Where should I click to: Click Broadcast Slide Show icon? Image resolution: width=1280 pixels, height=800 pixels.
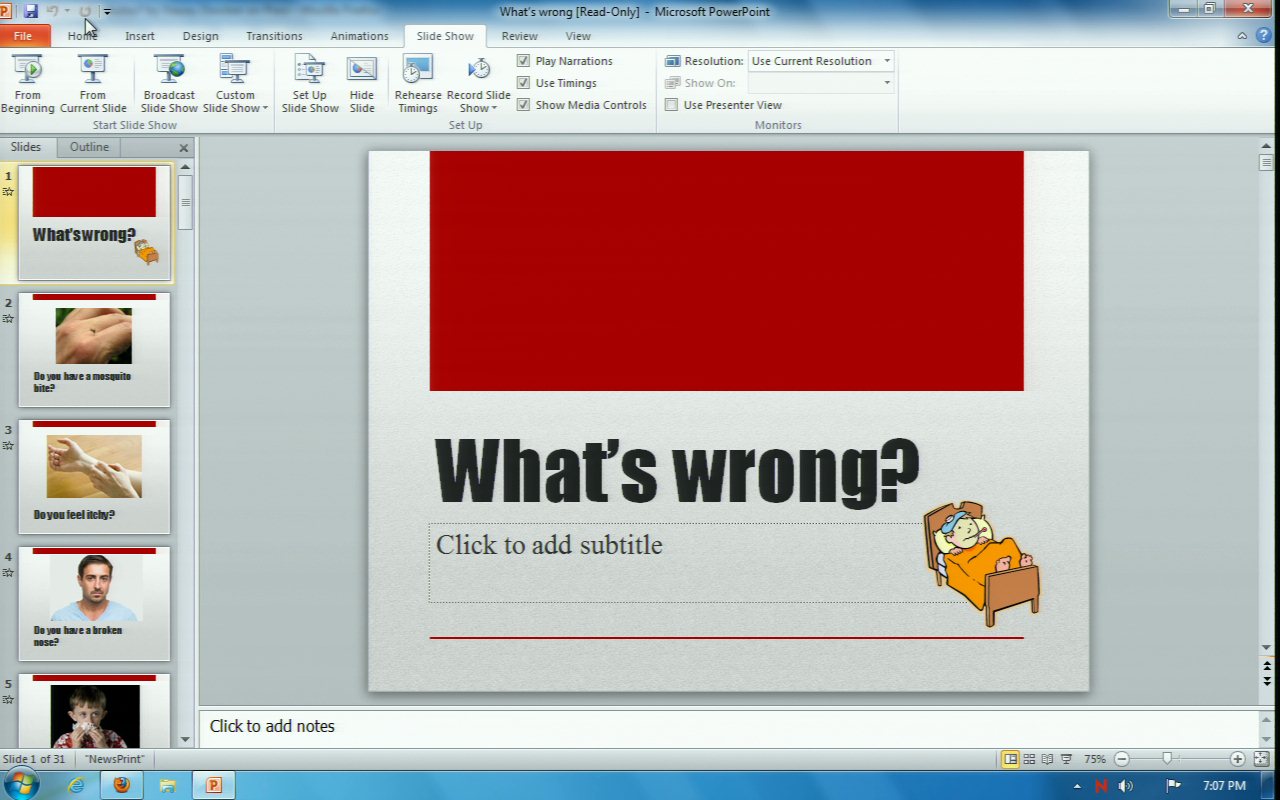(169, 70)
